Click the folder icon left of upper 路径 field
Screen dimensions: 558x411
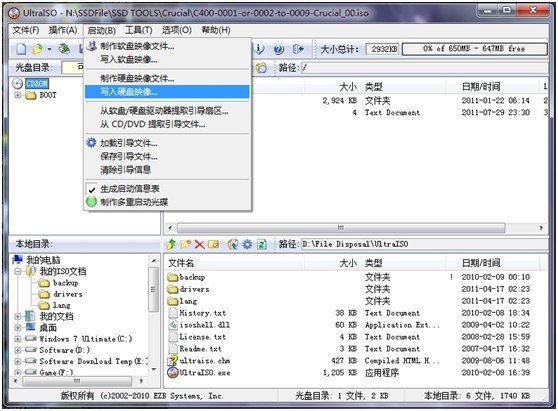[x=261, y=67]
